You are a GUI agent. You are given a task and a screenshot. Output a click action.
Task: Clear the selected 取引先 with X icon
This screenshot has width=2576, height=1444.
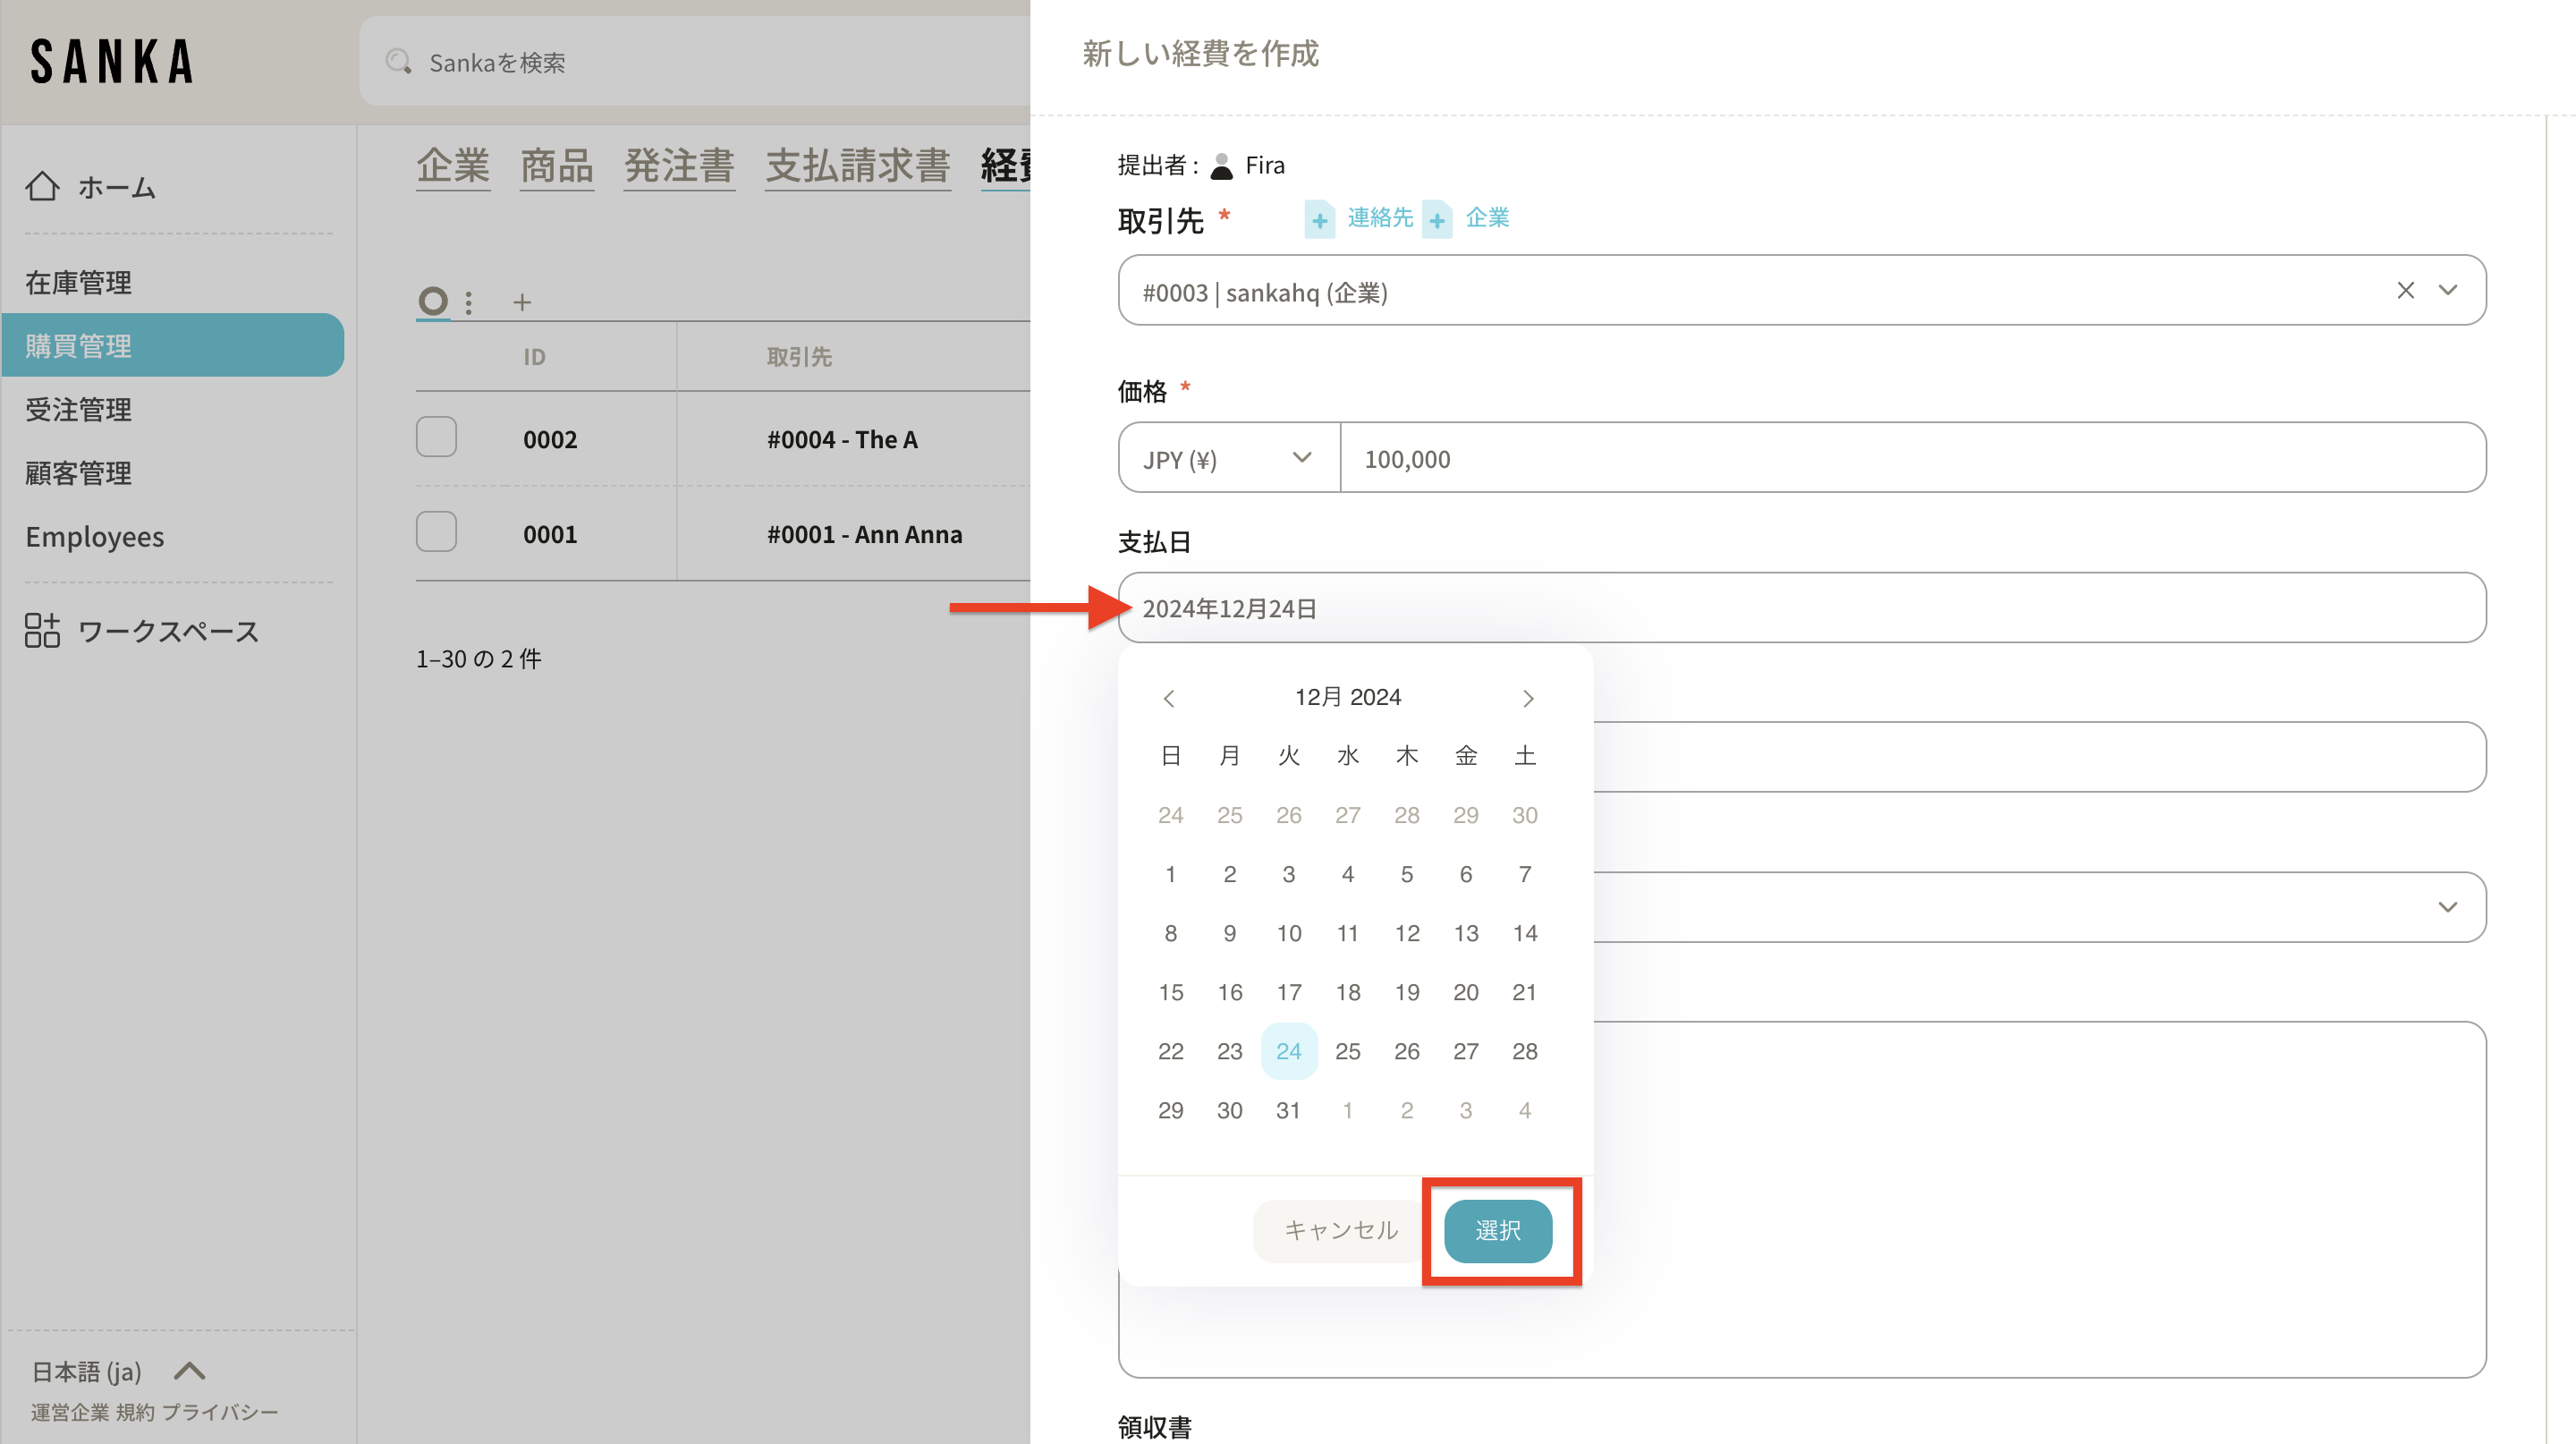[2405, 290]
